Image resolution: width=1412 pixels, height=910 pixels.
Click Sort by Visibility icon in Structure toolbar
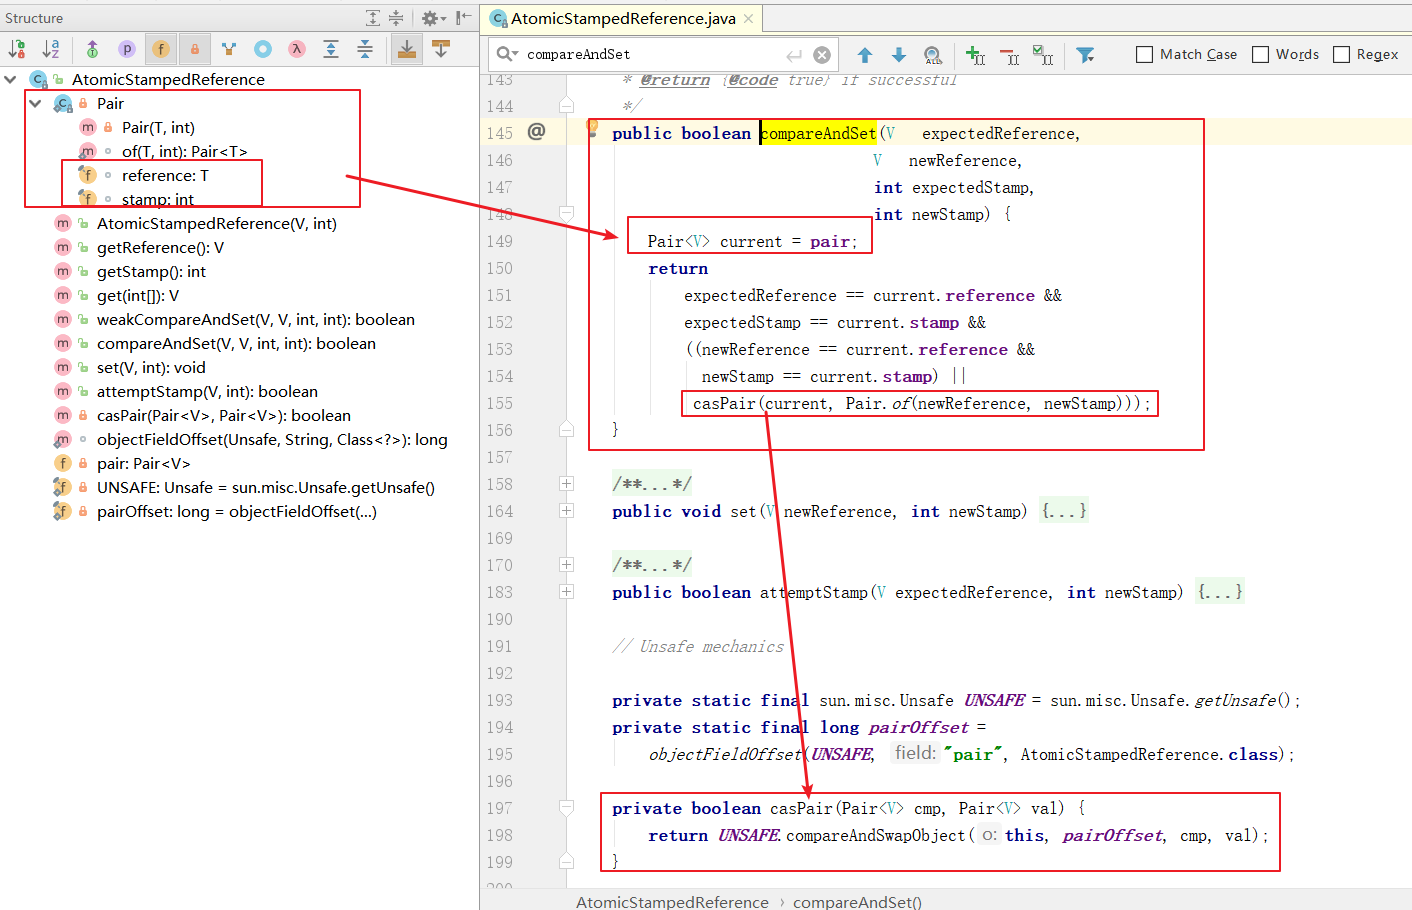pyautogui.click(x=17, y=48)
